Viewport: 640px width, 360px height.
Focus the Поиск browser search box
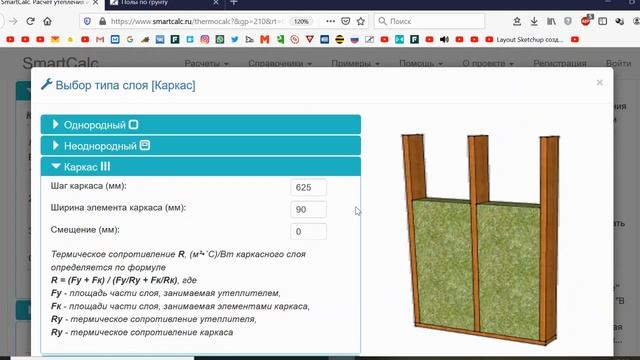point(429,21)
